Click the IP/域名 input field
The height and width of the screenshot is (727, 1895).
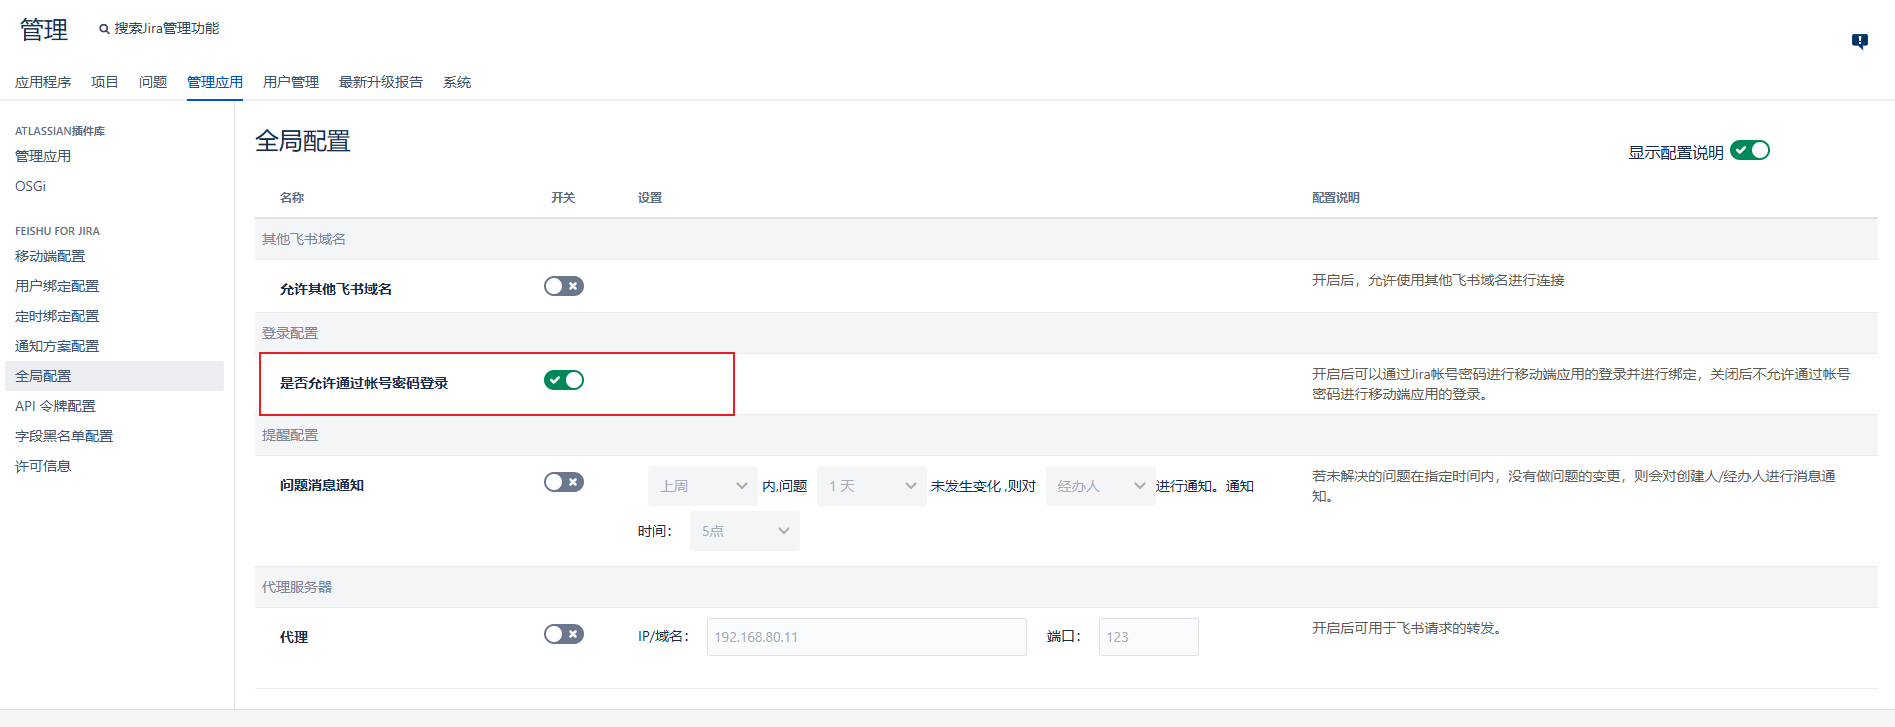(866, 637)
